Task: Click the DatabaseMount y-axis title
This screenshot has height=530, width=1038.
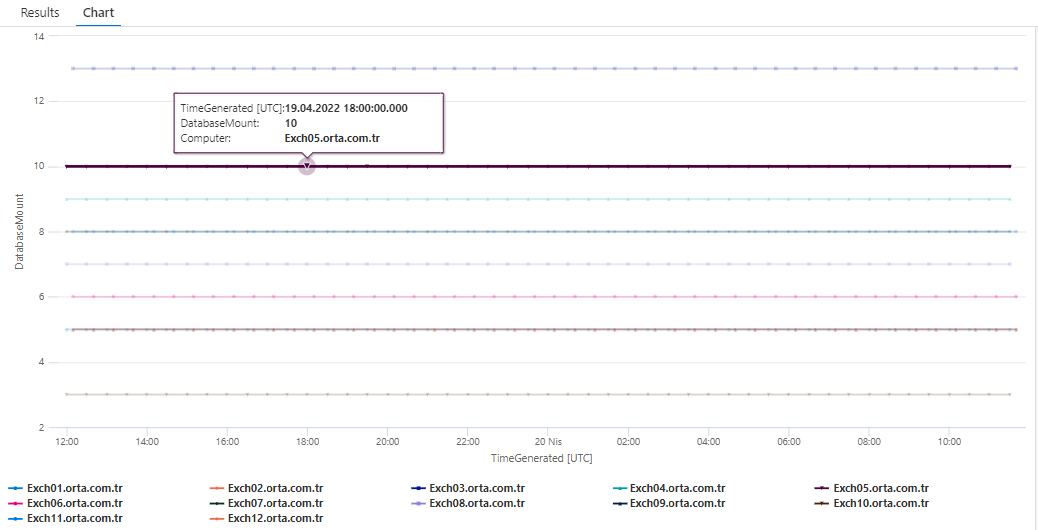Action: click(x=21, y=231)
